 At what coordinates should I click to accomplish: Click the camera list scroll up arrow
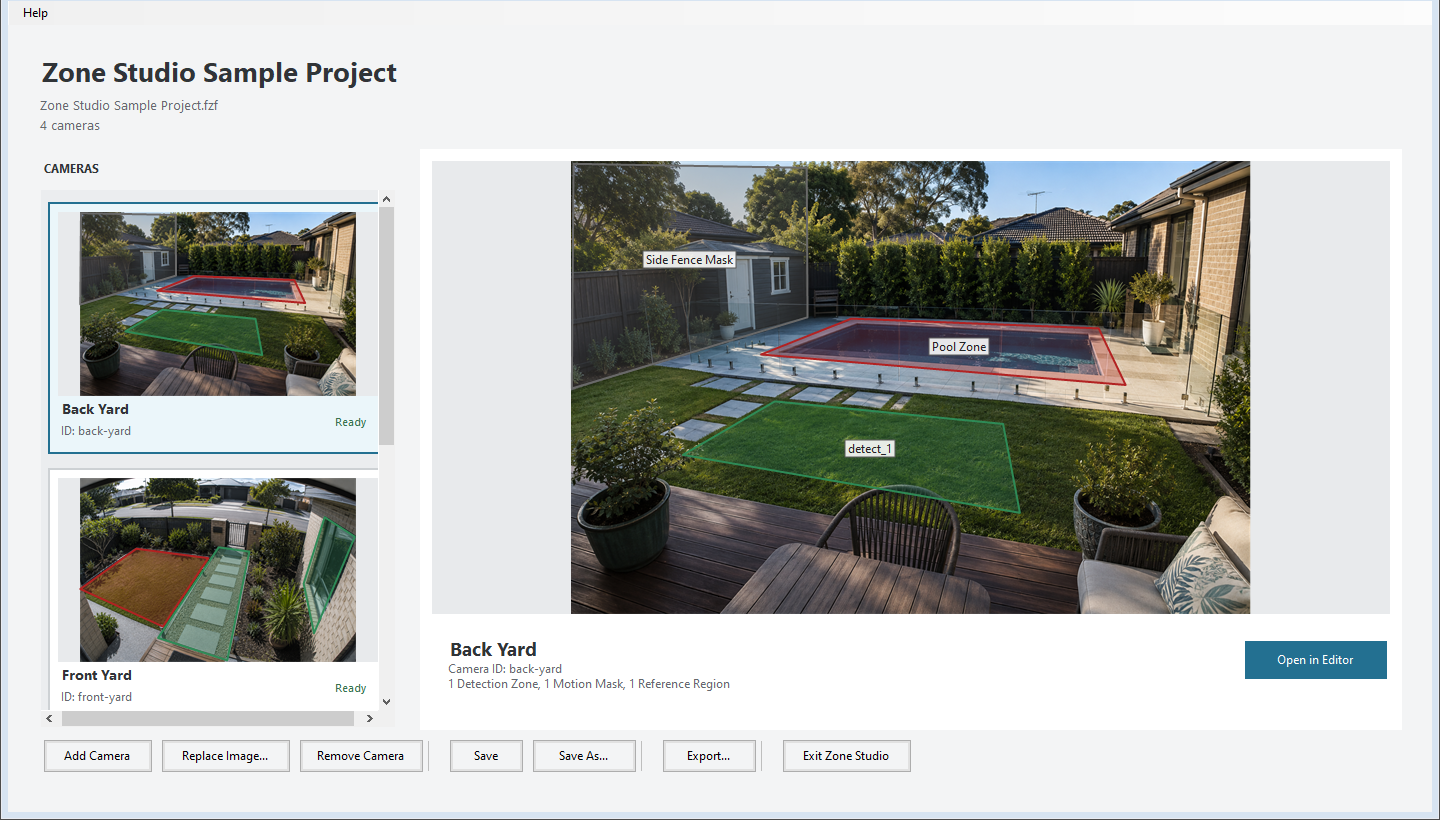pos(387,198)
